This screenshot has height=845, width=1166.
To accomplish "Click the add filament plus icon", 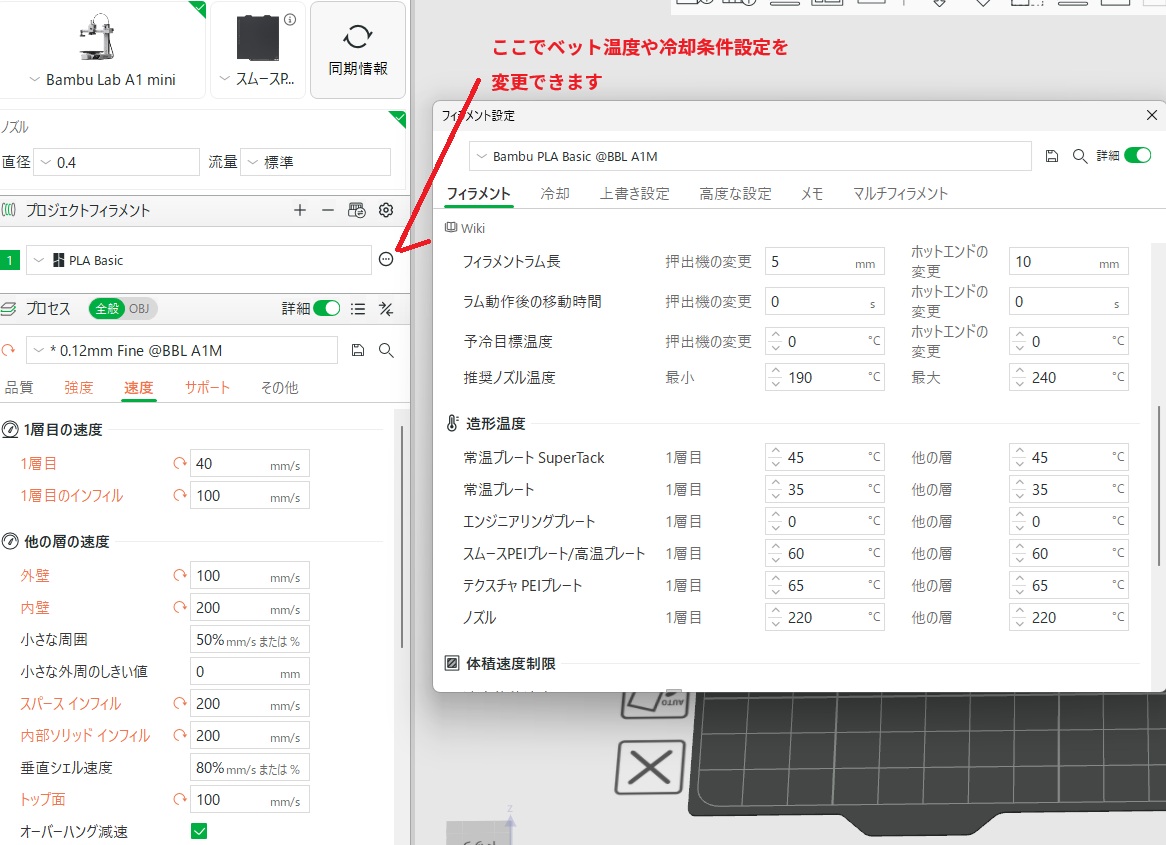I will pos(300,210).
